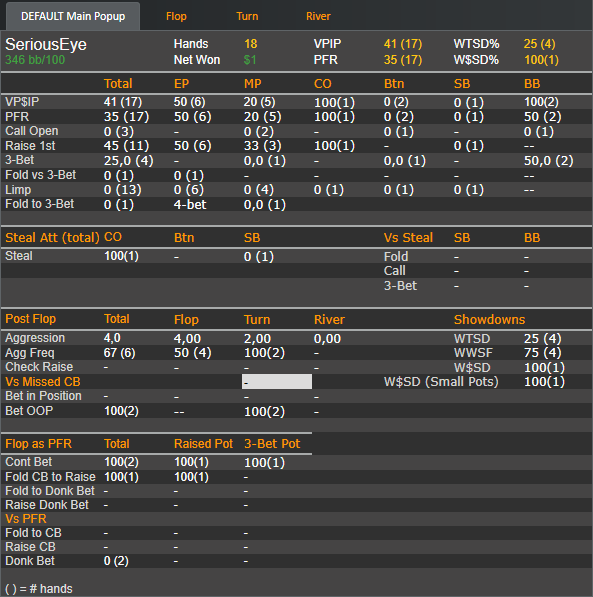Select the DEFAULT Main Popup tab
593x597 pixels.
[x=73, y=16]
